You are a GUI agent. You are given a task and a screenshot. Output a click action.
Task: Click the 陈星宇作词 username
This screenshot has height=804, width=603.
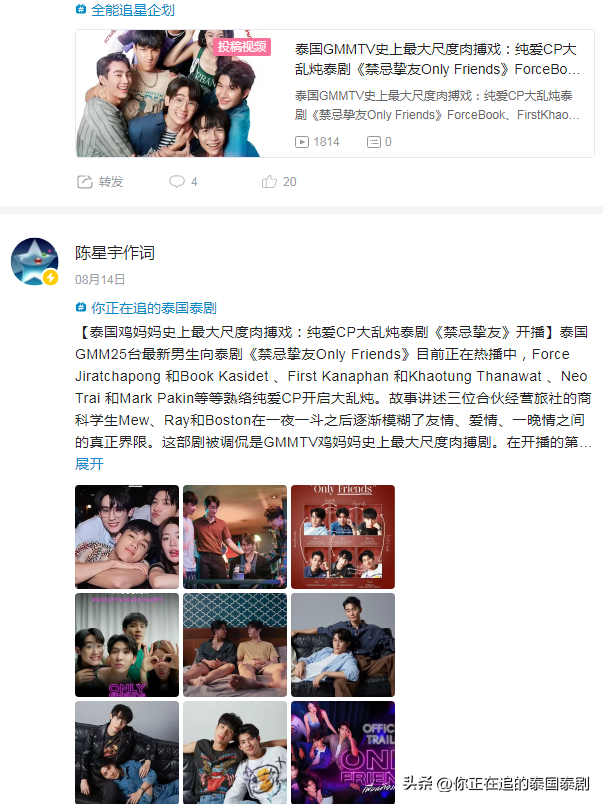115,253
